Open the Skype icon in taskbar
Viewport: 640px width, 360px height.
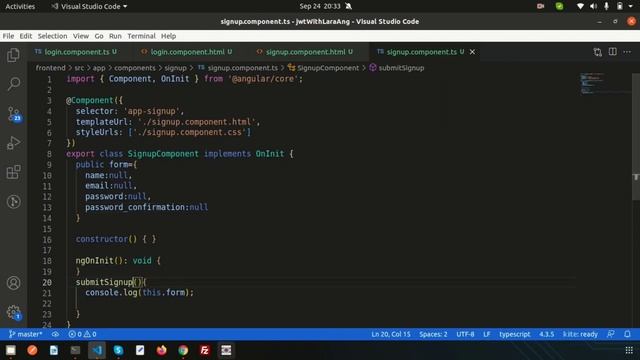point(118,350)
